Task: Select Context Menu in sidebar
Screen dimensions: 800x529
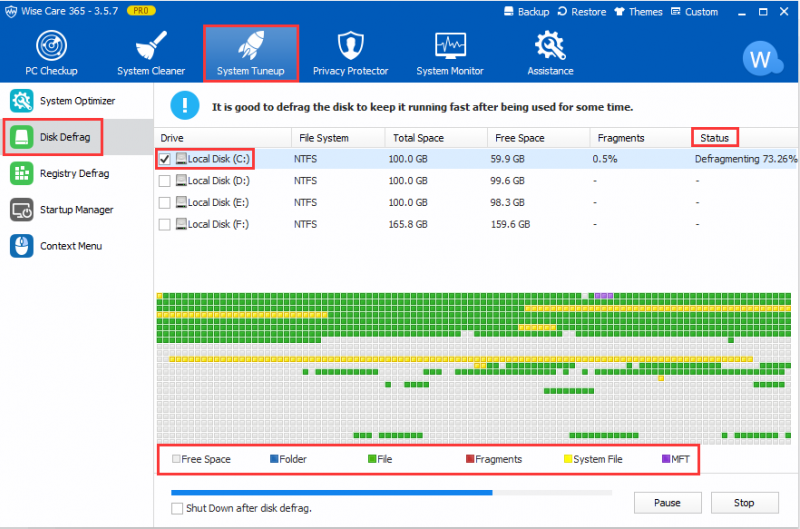Action: point(77,246)
